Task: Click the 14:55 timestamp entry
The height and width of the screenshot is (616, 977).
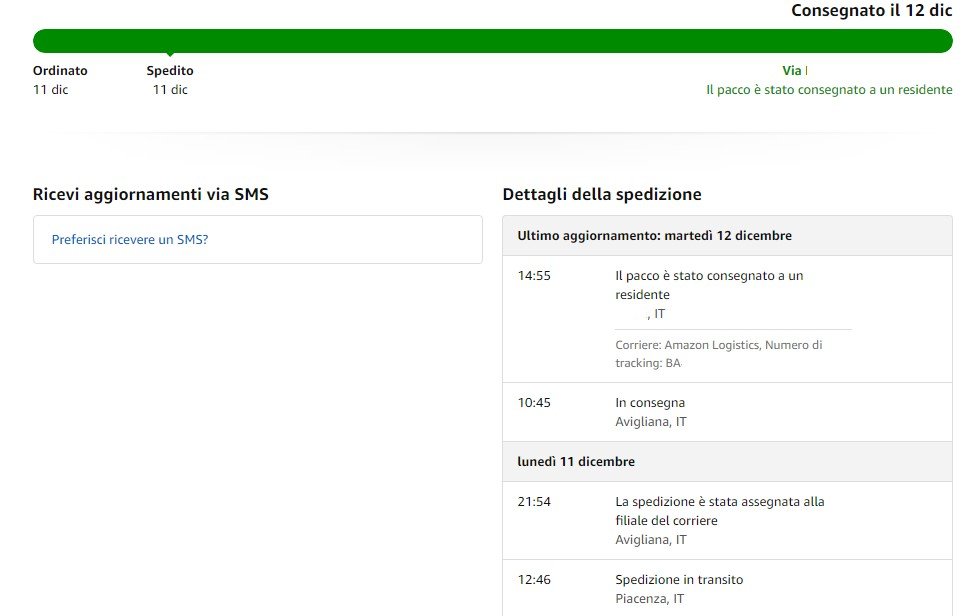Action: point(534,276)
